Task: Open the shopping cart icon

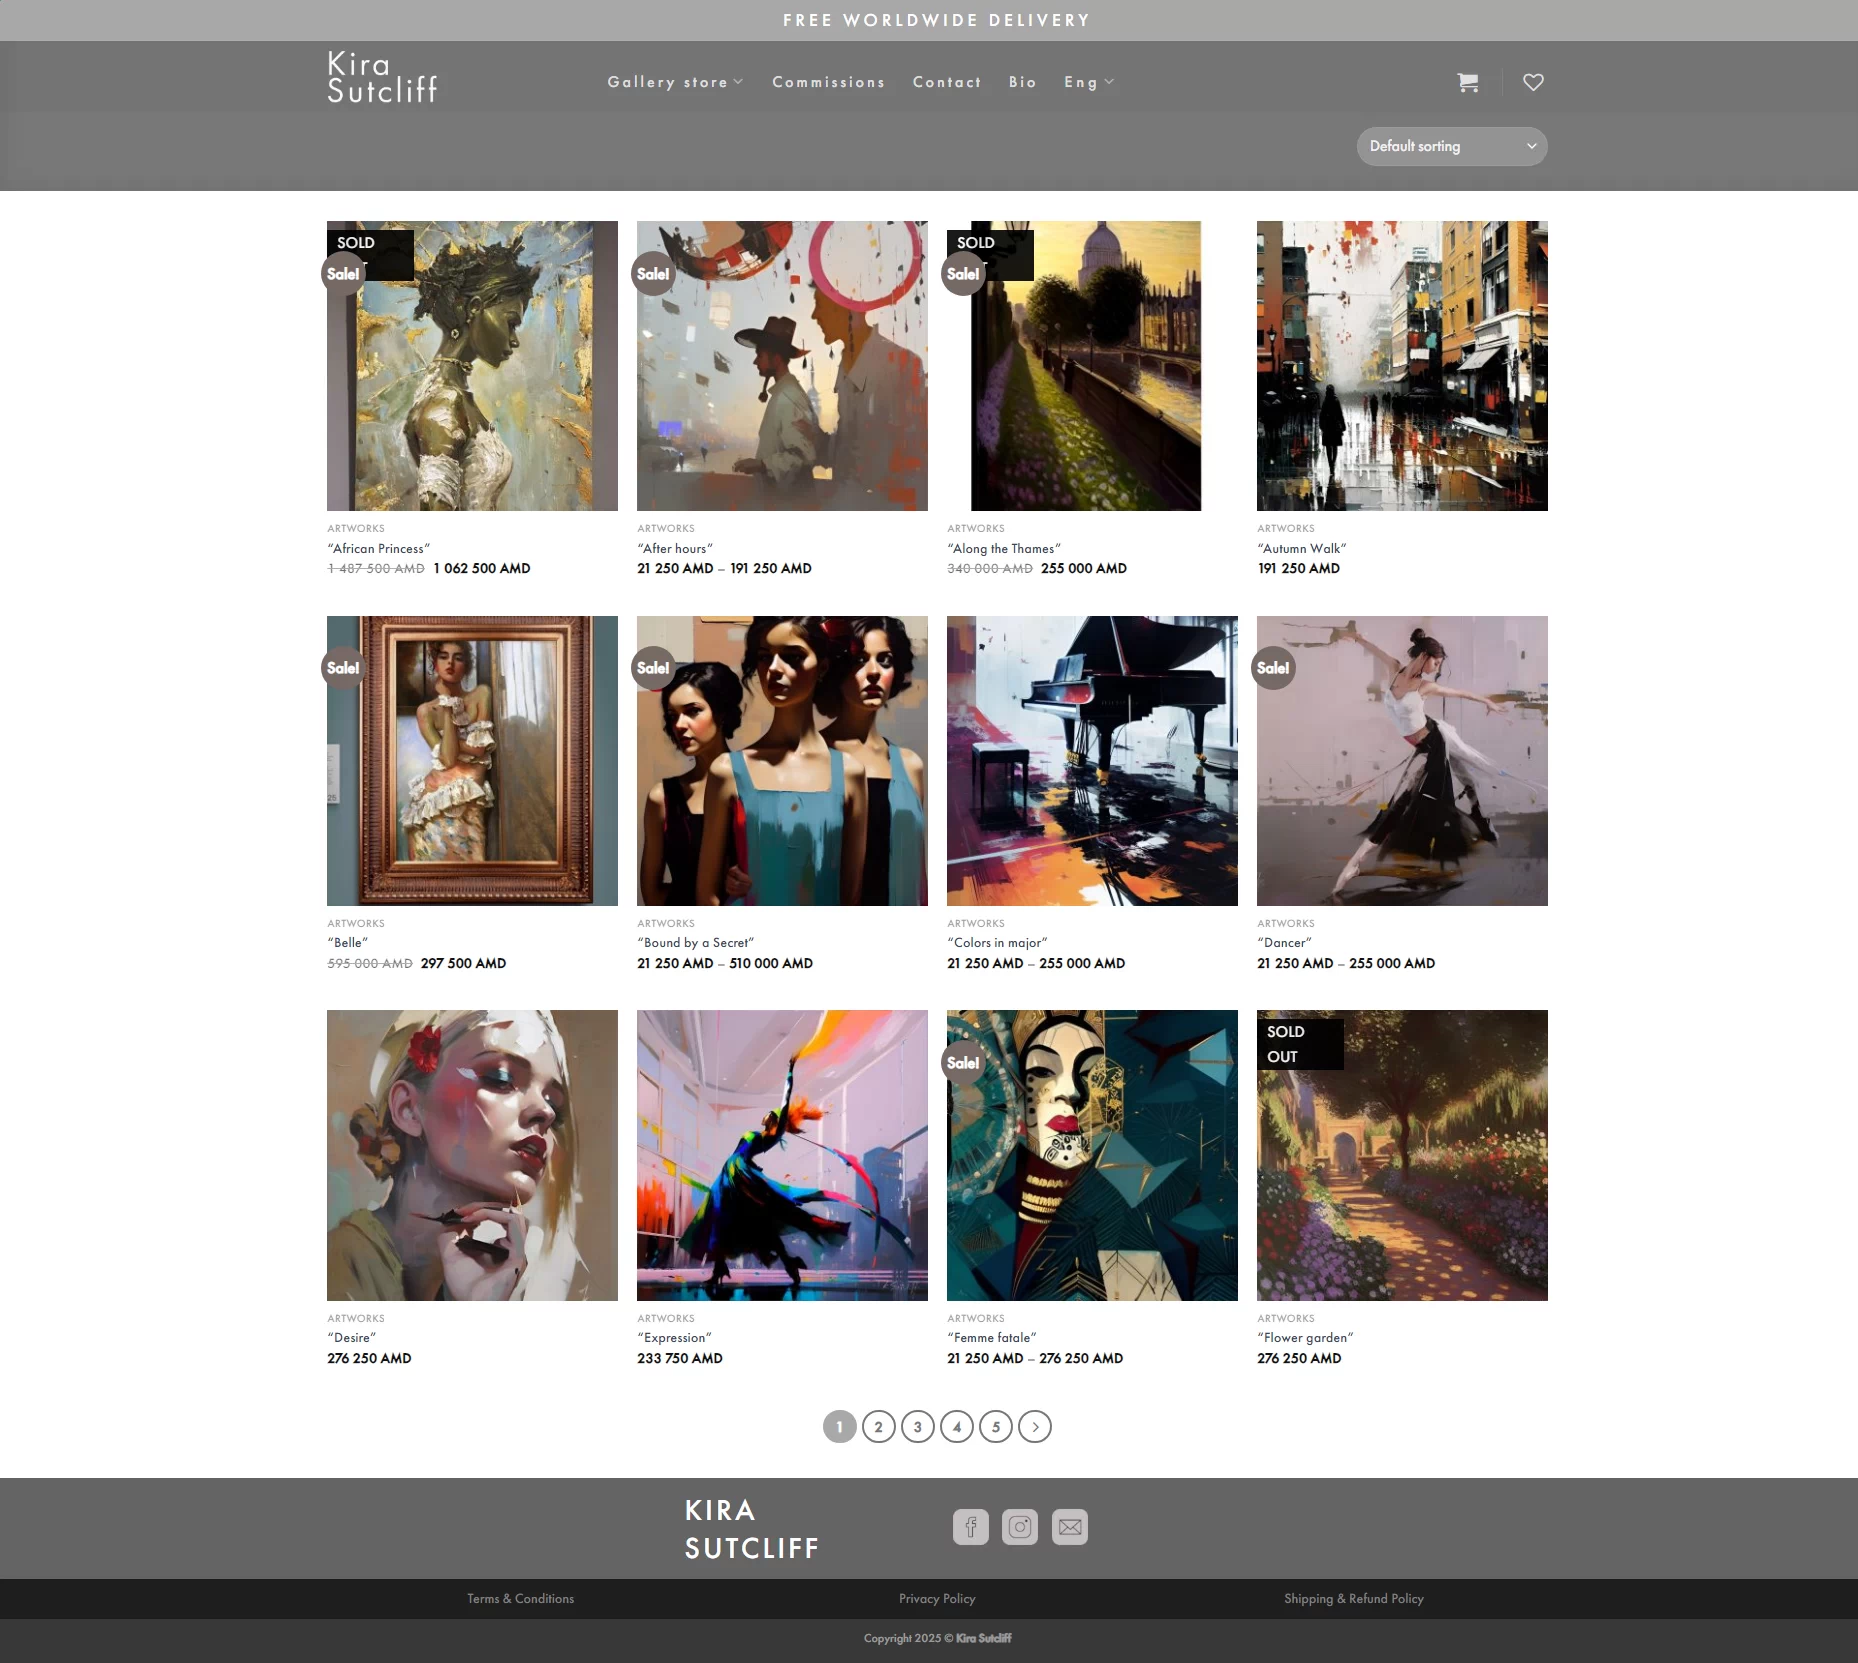Action: tap(1467, 83)
